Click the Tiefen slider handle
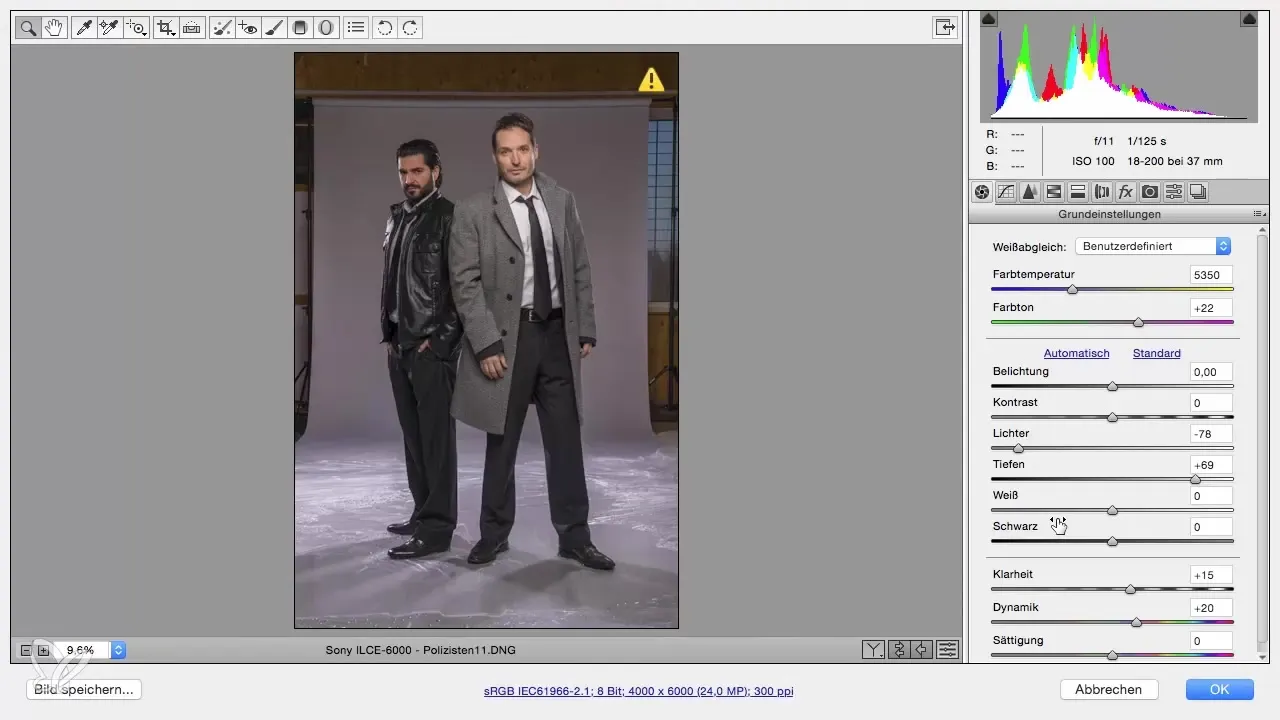1280x720 pixels. click(1195, 479)
